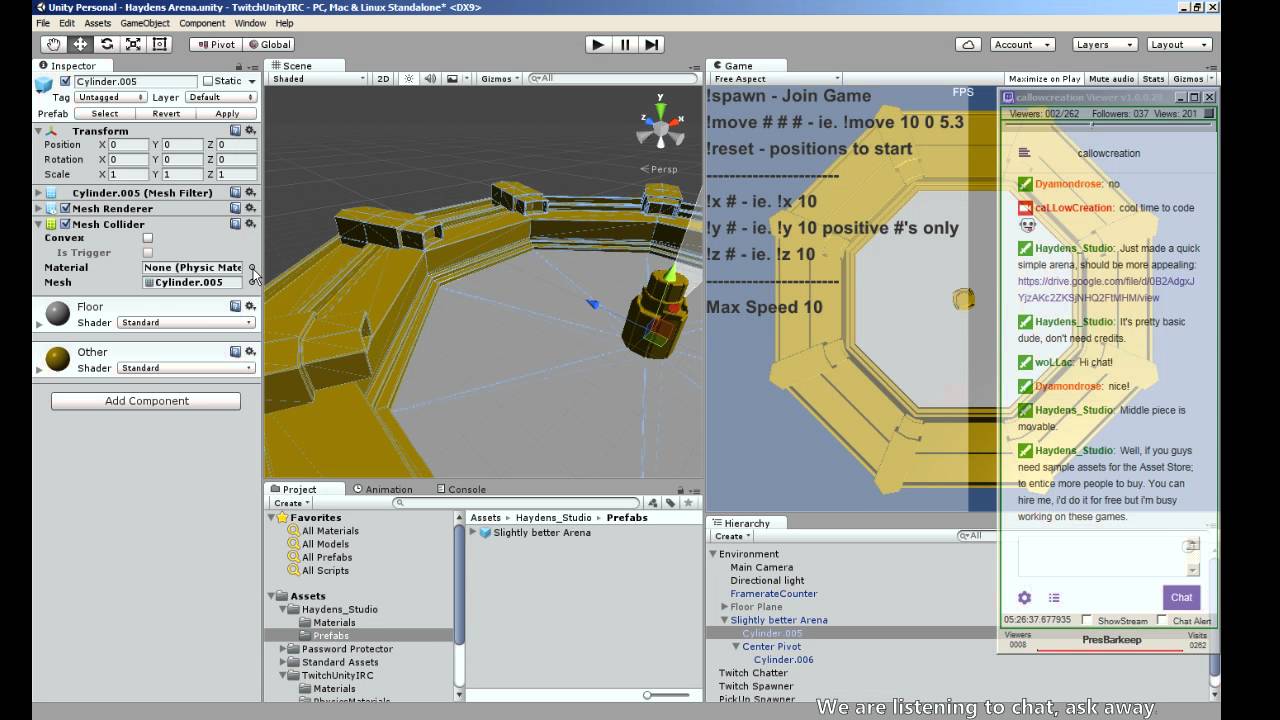Start Play mode

click(598, 44)
